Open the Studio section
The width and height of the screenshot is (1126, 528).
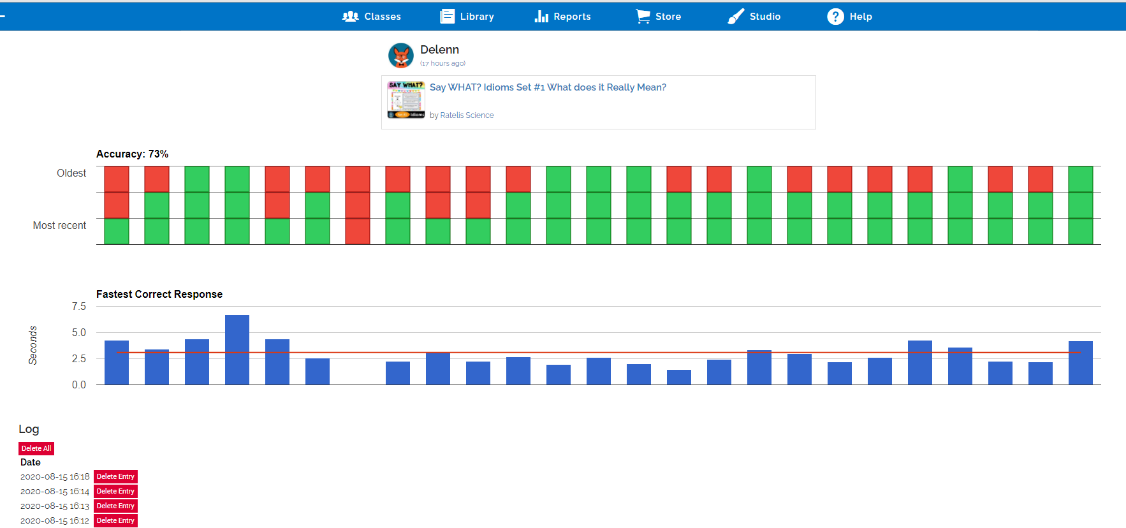coord(754,17)
